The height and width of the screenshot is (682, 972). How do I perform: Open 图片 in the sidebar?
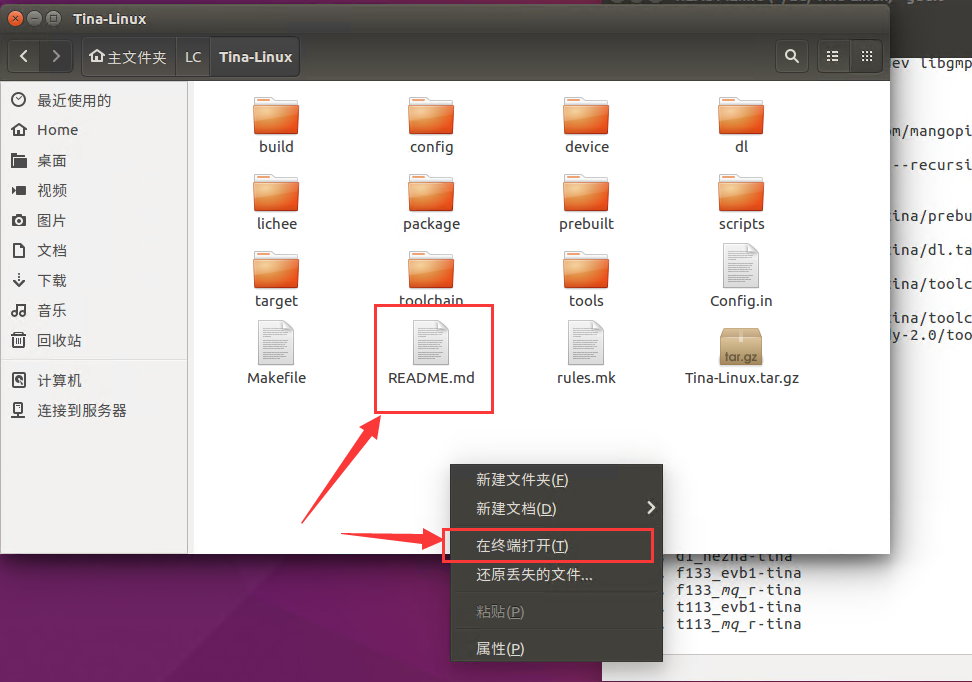click(x=94, y=220)
